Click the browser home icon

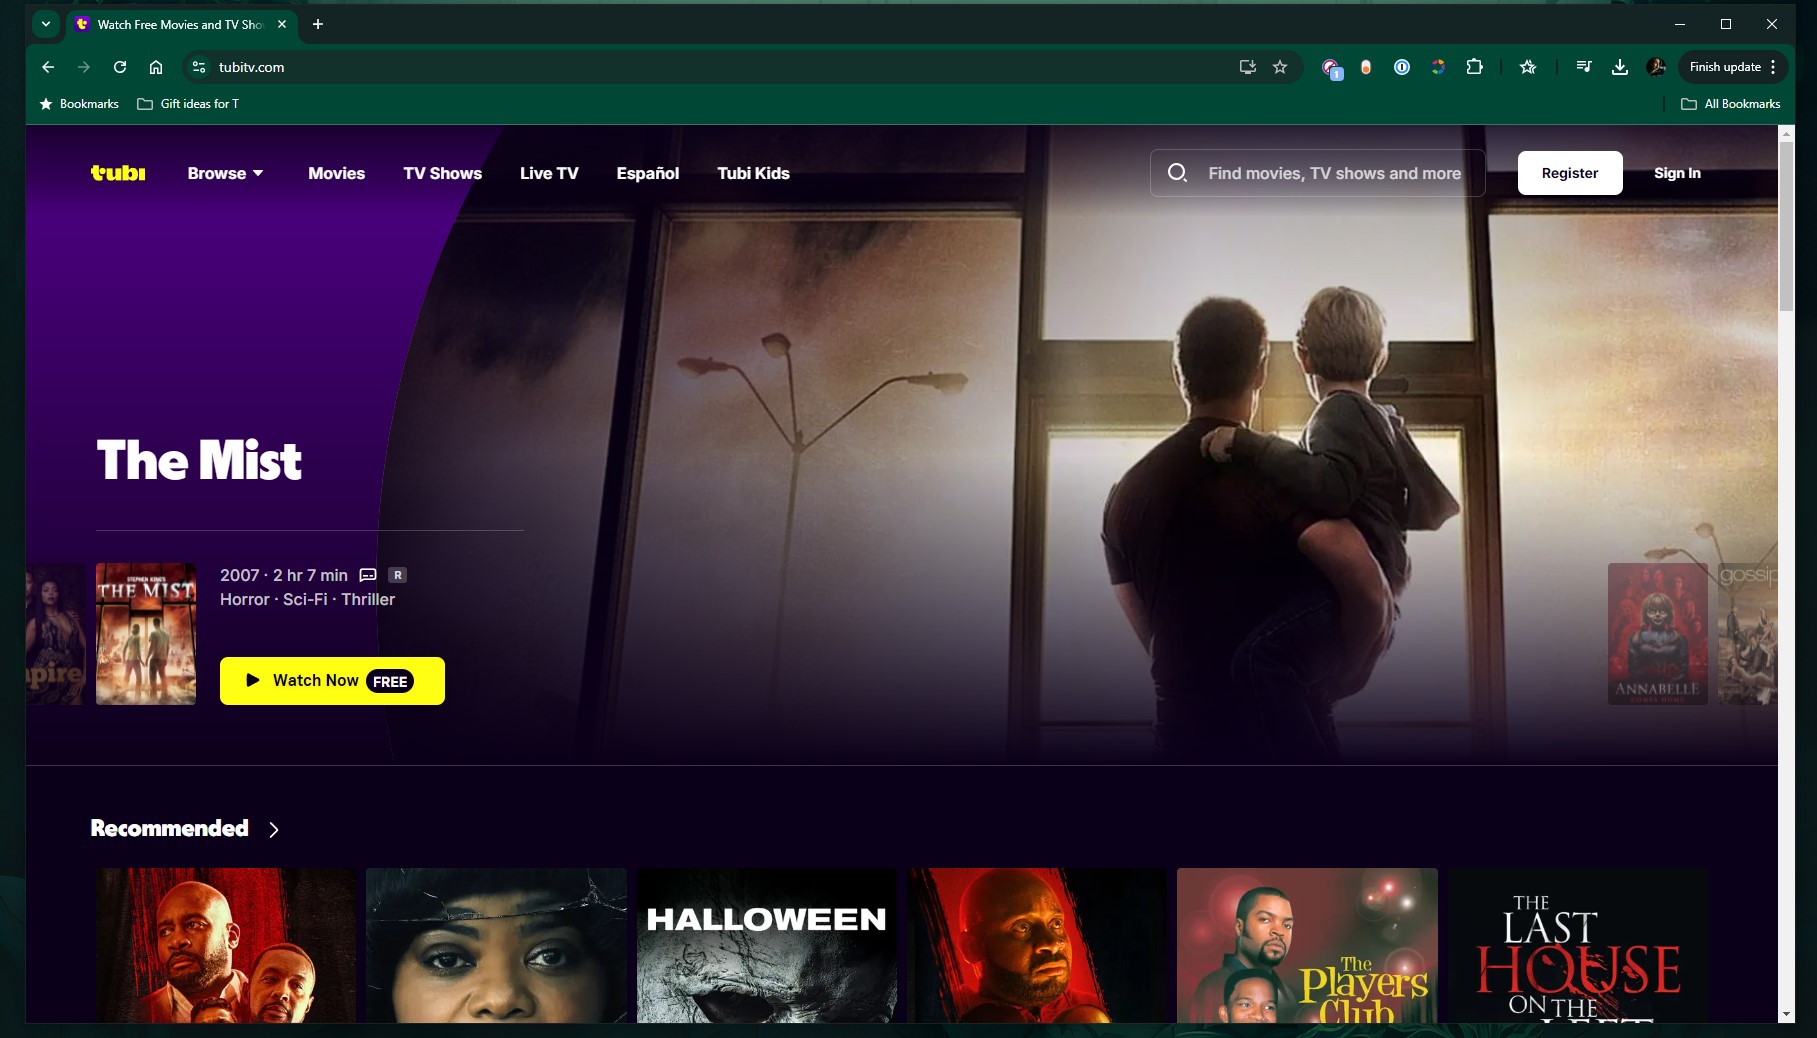pos(156,67)
